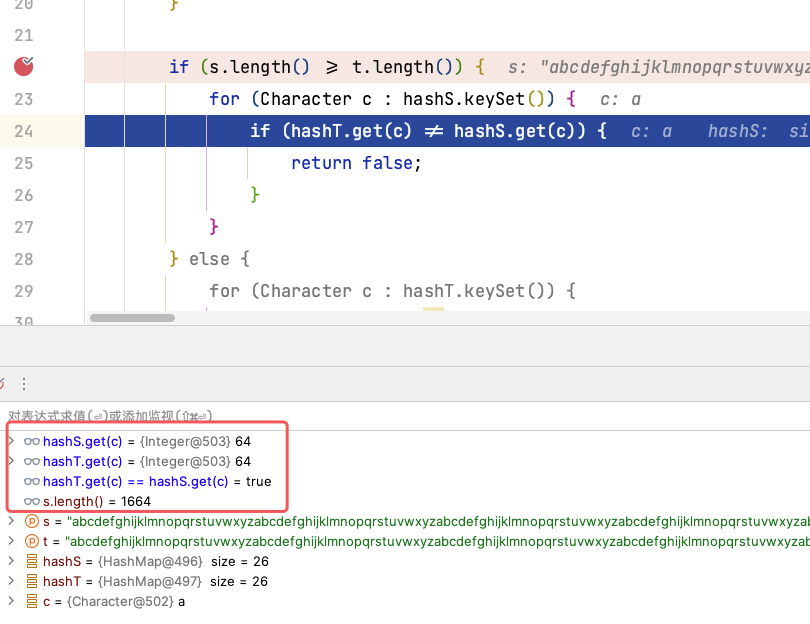The height and width of the screenshot is (624, 810).
Task: Expand the Character variable c
Action: pyautogui.click(x=11, y=601)
